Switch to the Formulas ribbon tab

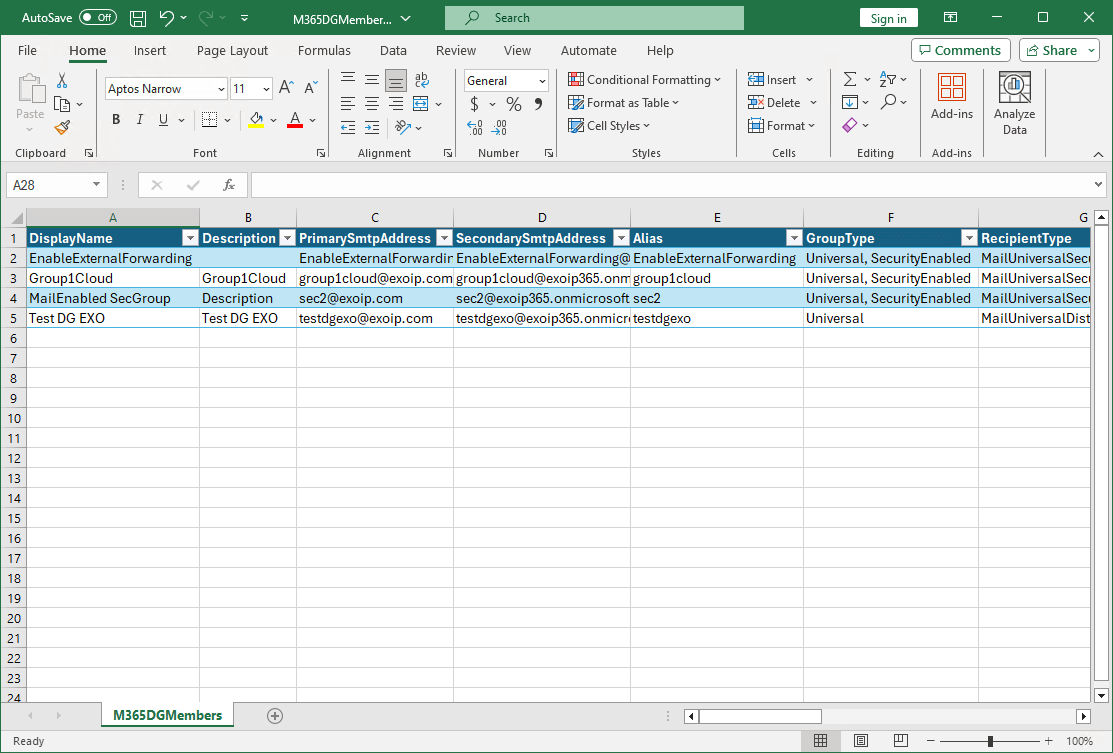click(x=324, y=50)
